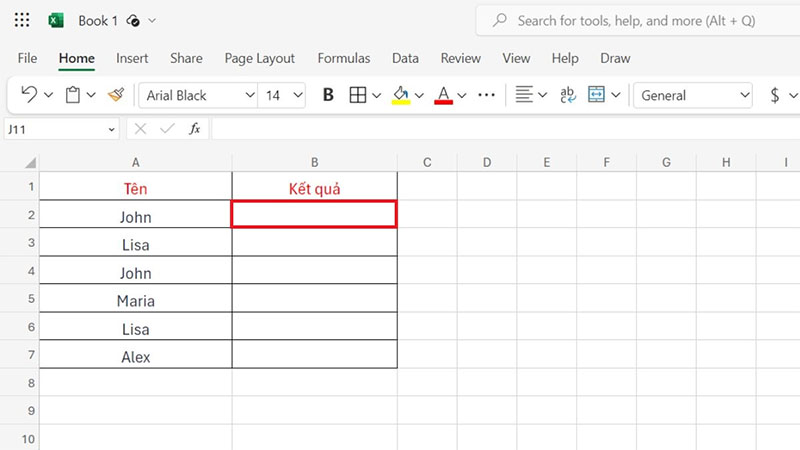800x450 pixels.
Task: Click the Book 1 file name
Action: [x=98, y=20]
